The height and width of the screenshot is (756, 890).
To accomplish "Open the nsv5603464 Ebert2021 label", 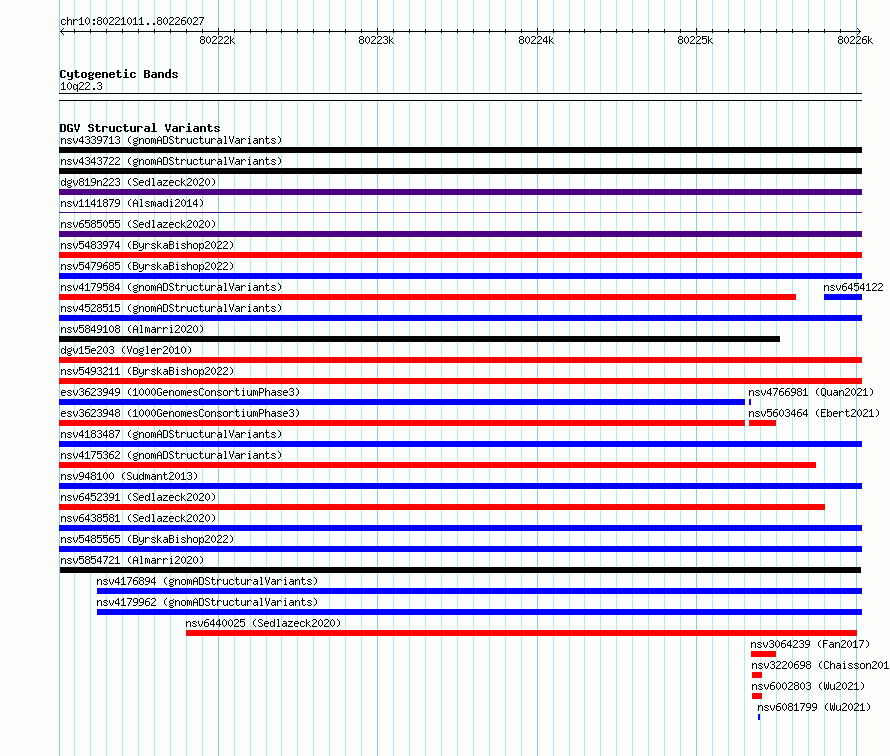I will [814, 413].
